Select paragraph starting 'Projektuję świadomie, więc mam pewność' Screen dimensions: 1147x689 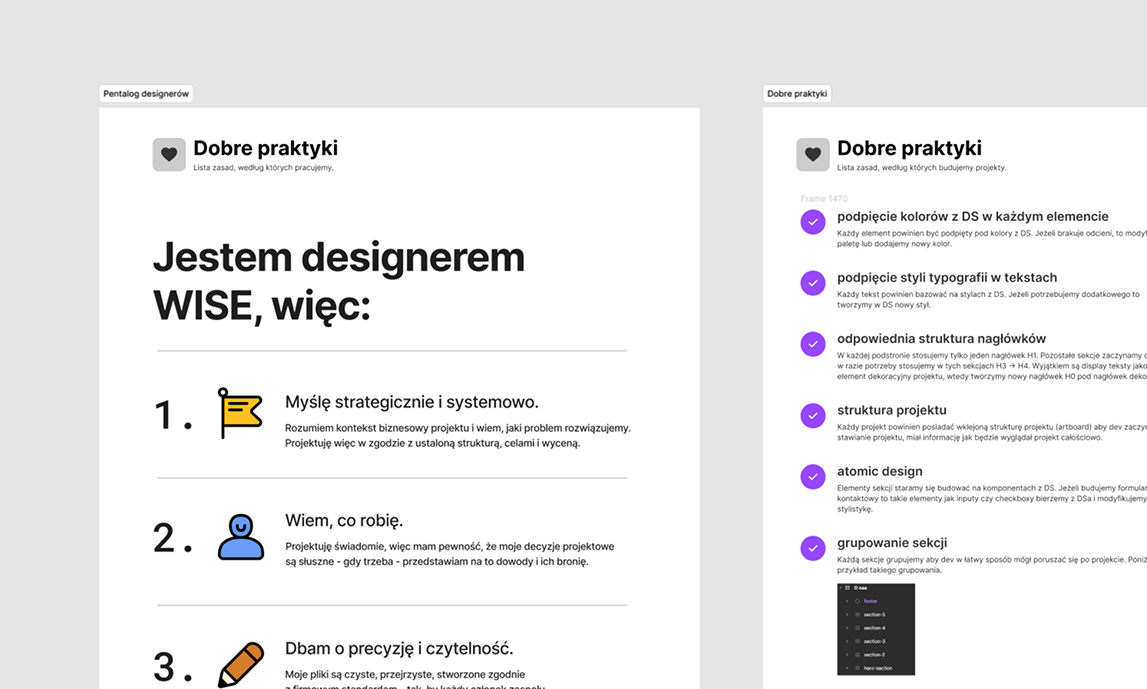(x=450, y=554)
